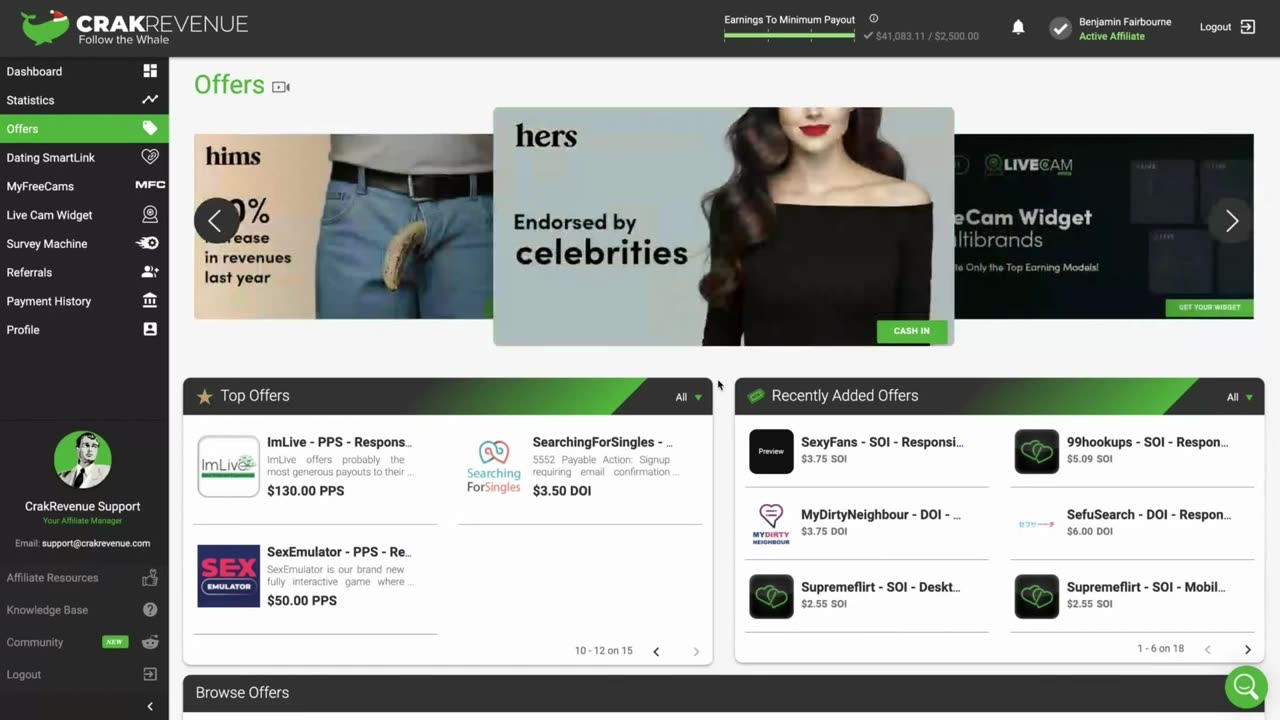Open SexEmulator - PPS offer title
The height and width of the screenshot is (720, 1280).
click(339, 552)
